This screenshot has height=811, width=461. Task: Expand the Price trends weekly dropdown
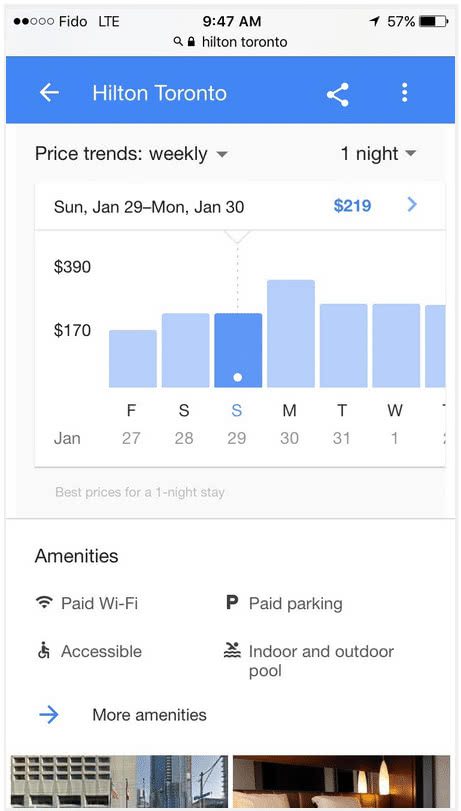tap(131, 154)
